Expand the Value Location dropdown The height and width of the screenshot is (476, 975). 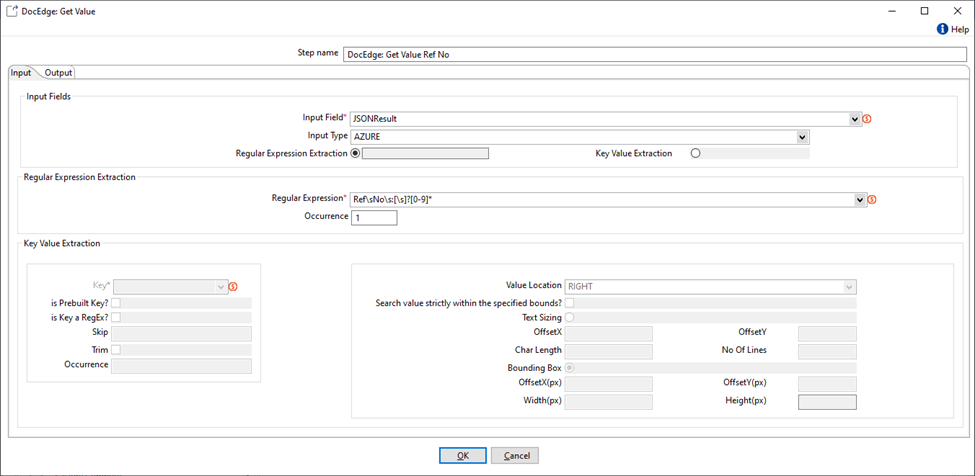[849, 286]
